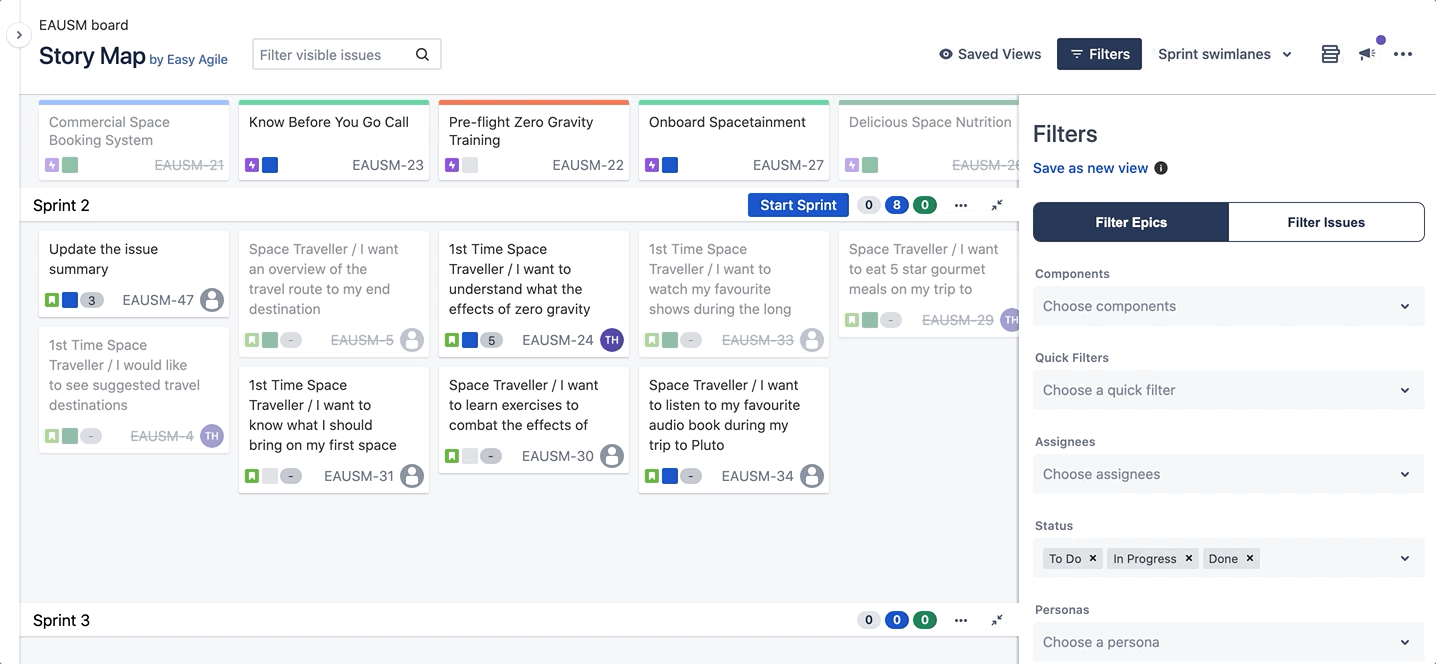1436x664 pixels.
Task: Remove the To Do status tag
Action: [1093, 558]
